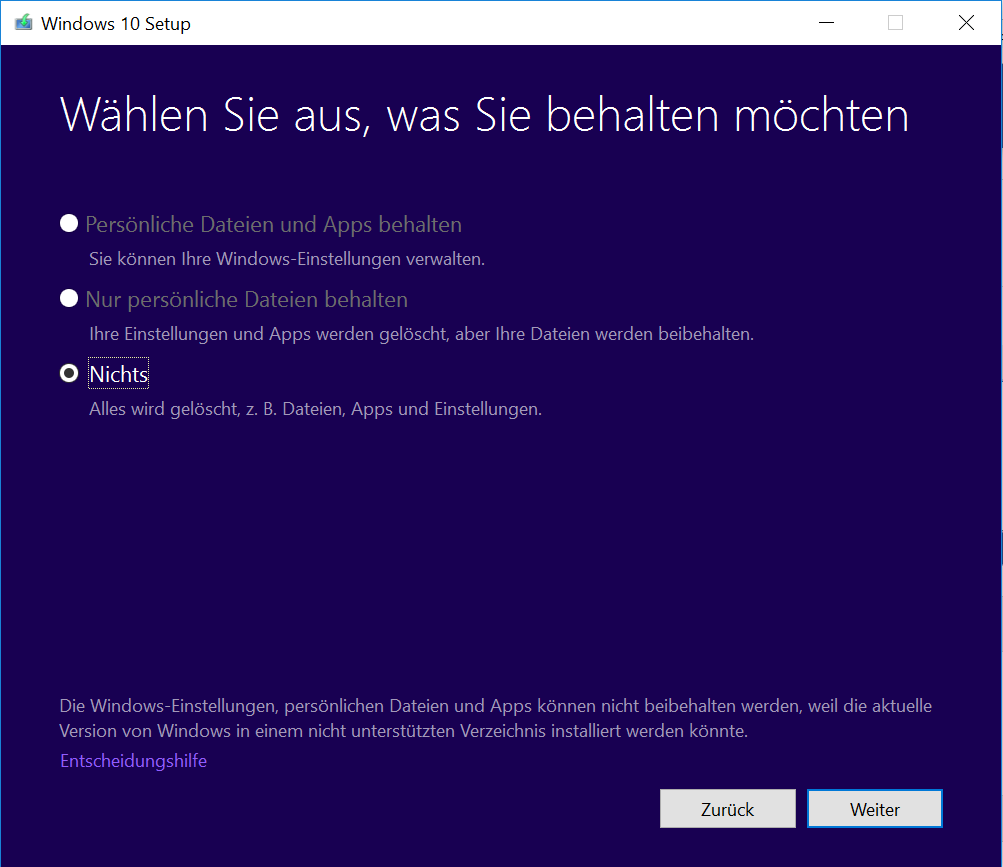Viewport: 1003px width, 867px height.
Task: Click 'Persönliche Dateien und Apps behalten' label
Action: [273, 225]
